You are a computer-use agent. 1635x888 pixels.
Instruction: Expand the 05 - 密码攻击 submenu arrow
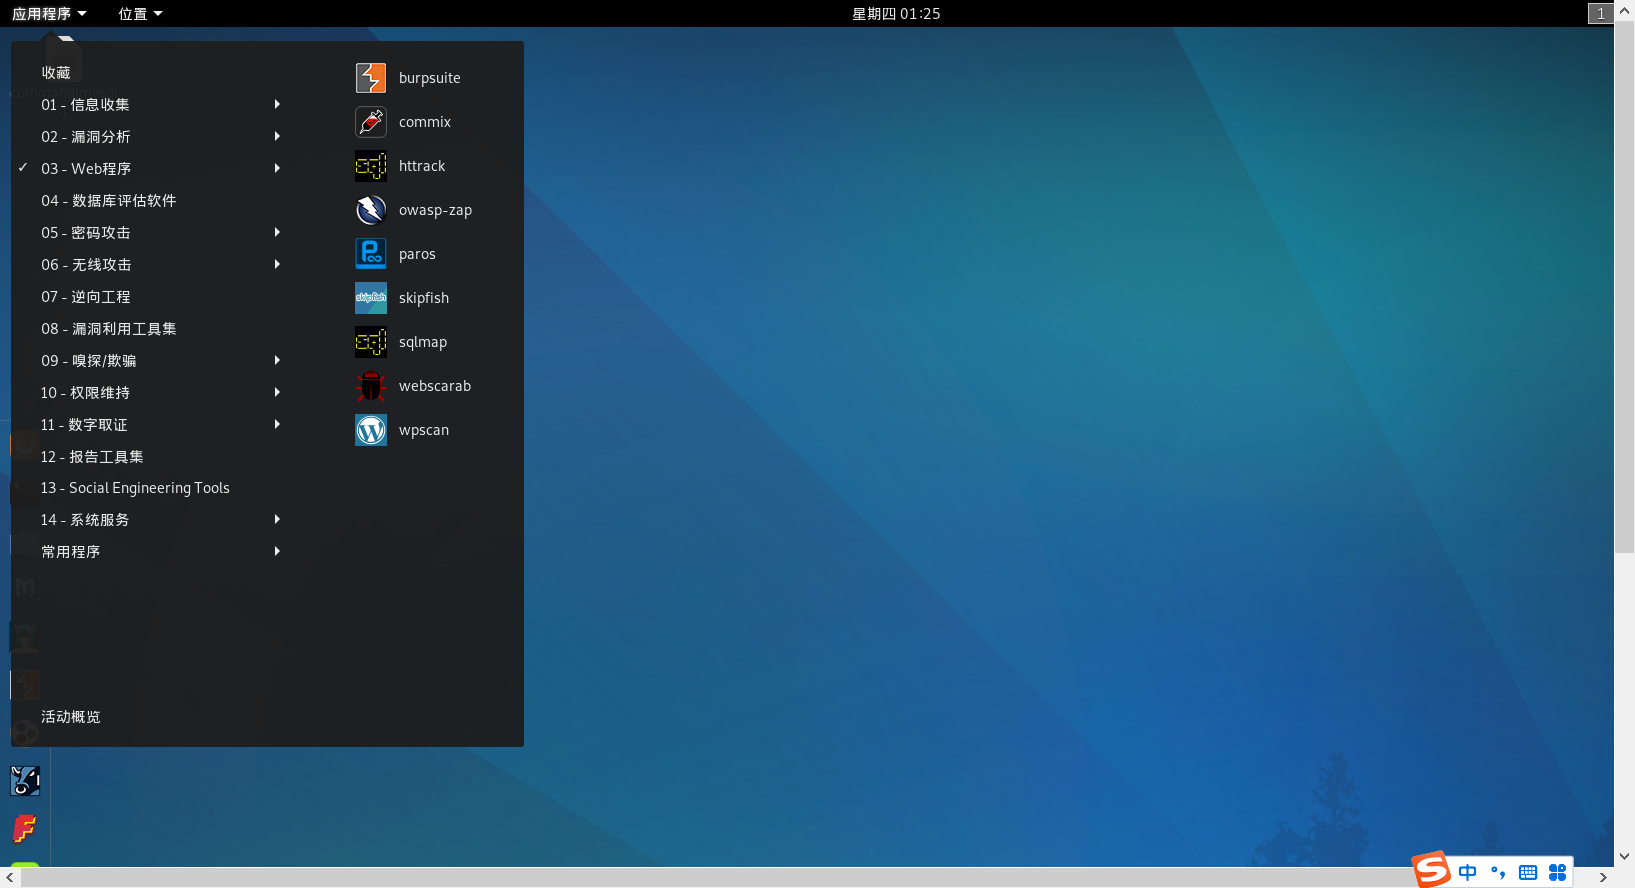(x=277, y=232)
